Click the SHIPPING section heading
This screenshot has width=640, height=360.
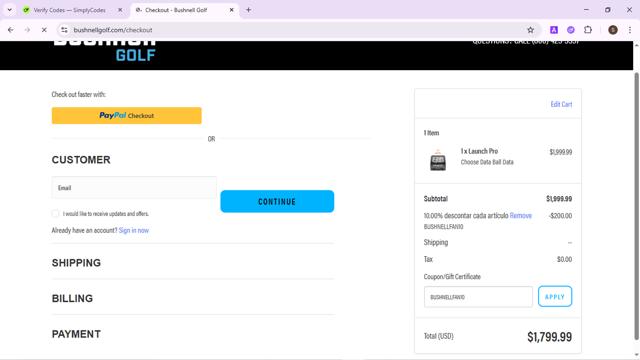76,263
